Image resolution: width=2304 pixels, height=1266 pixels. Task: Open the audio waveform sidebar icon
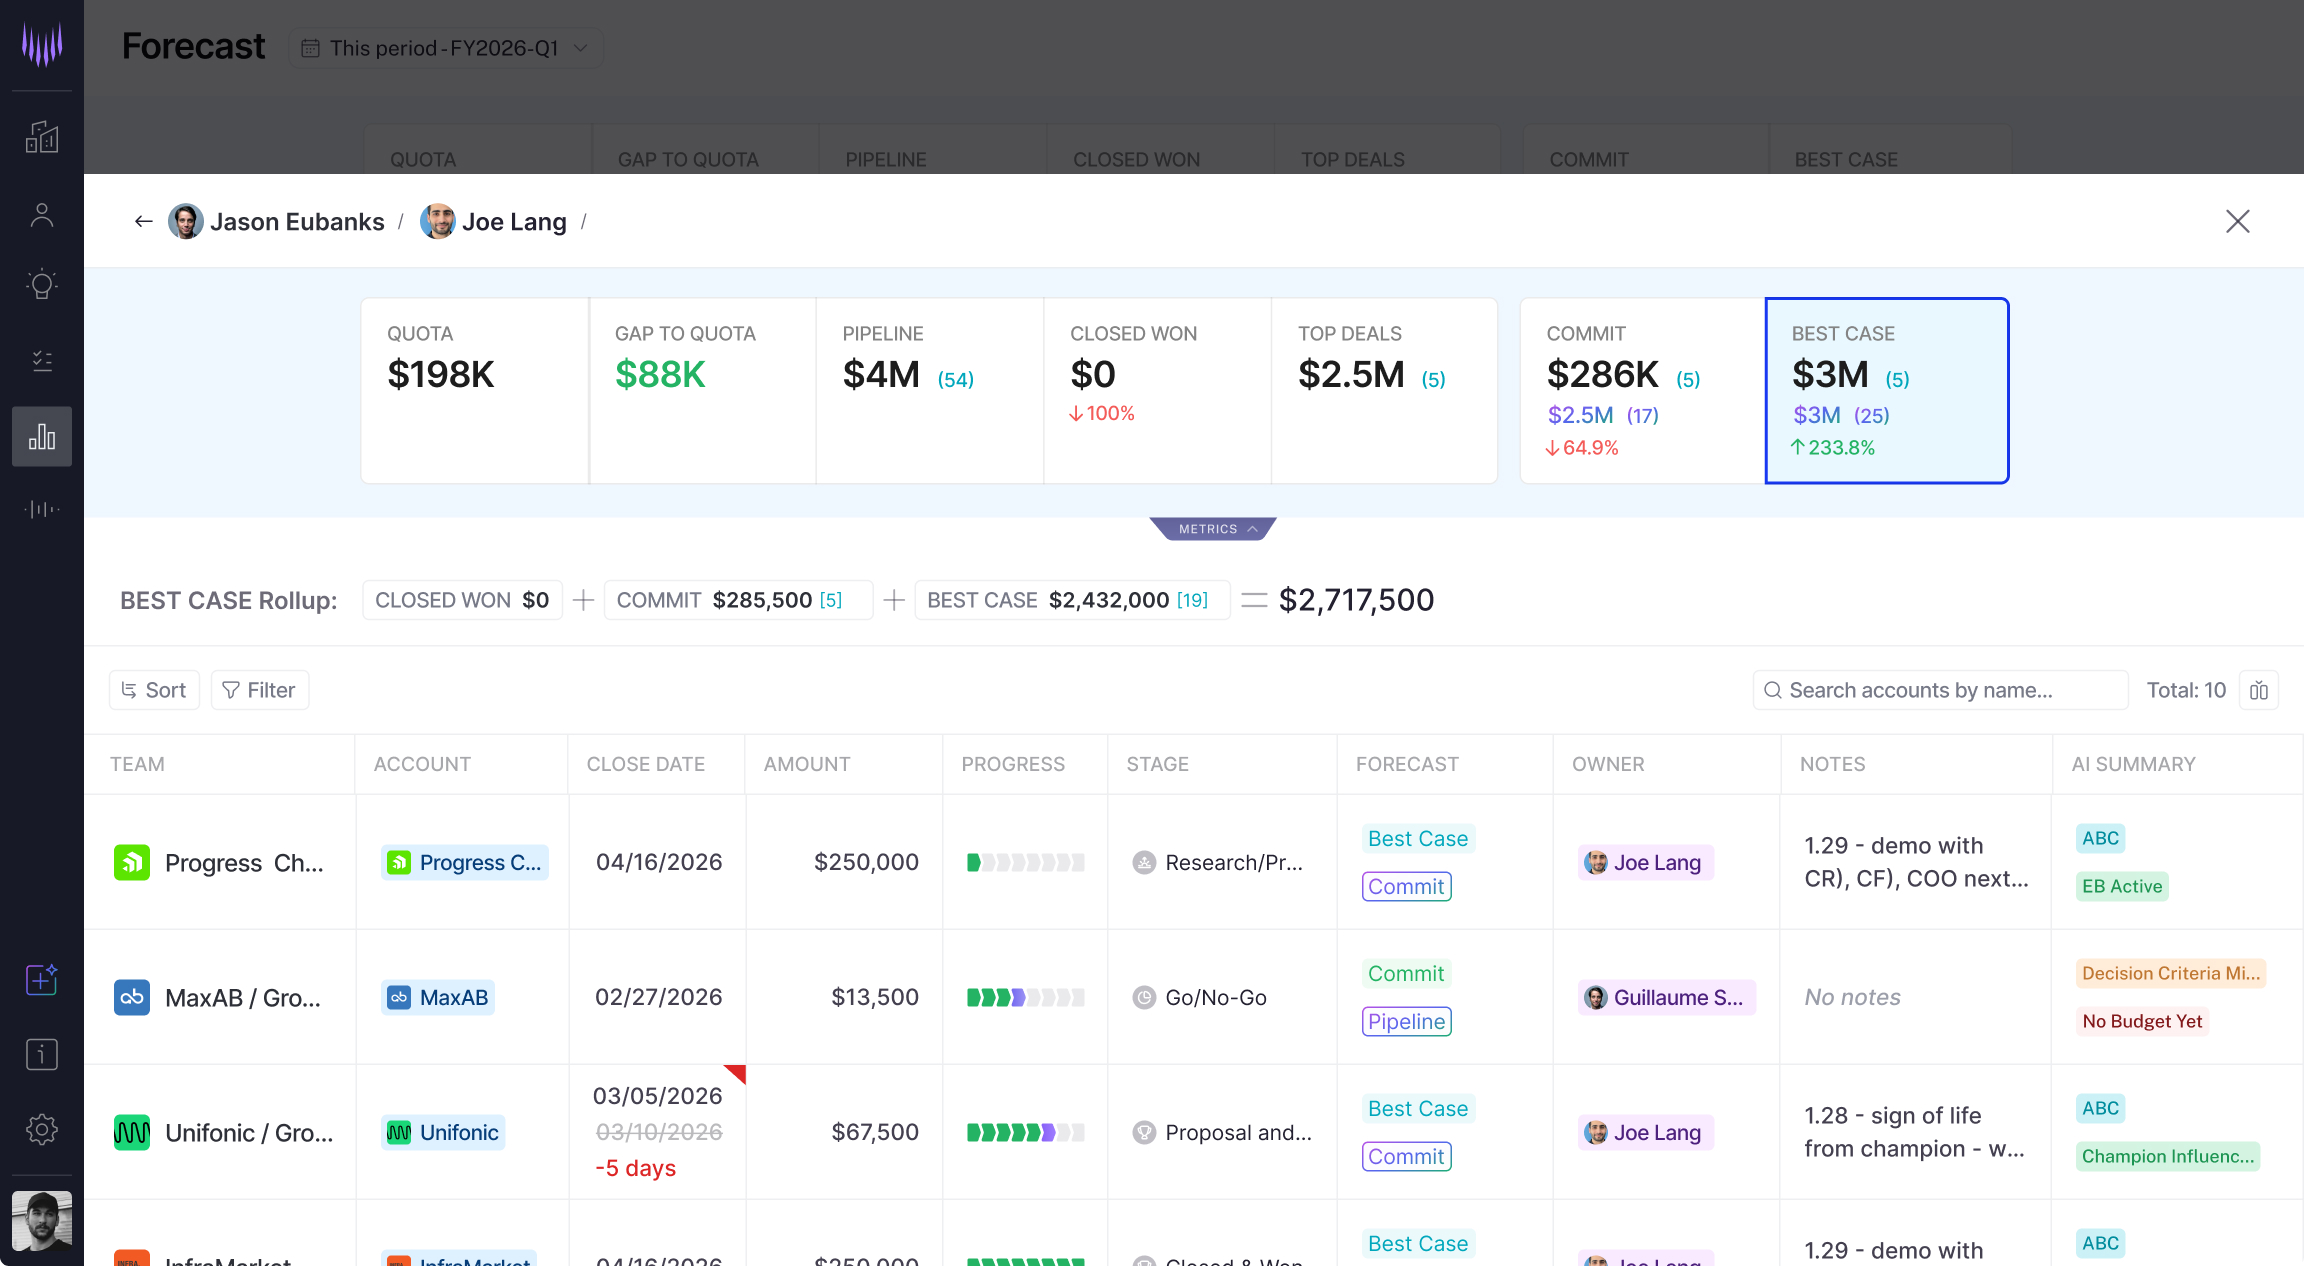pos(41,510)
